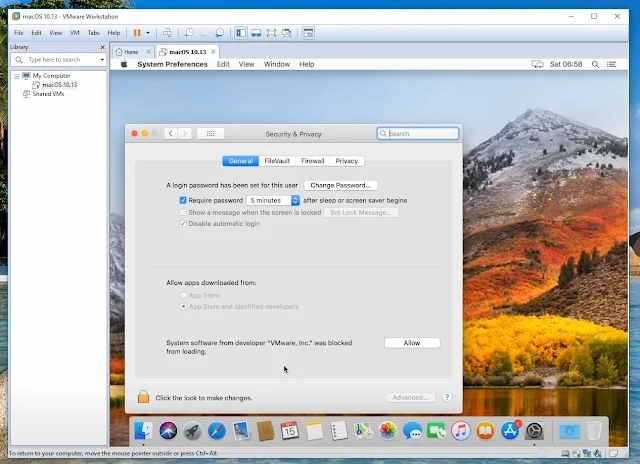Enter full screen mode in VMware toolbar
The height and width of the screenshot is (464, 640).
click(x=271, y=33)
